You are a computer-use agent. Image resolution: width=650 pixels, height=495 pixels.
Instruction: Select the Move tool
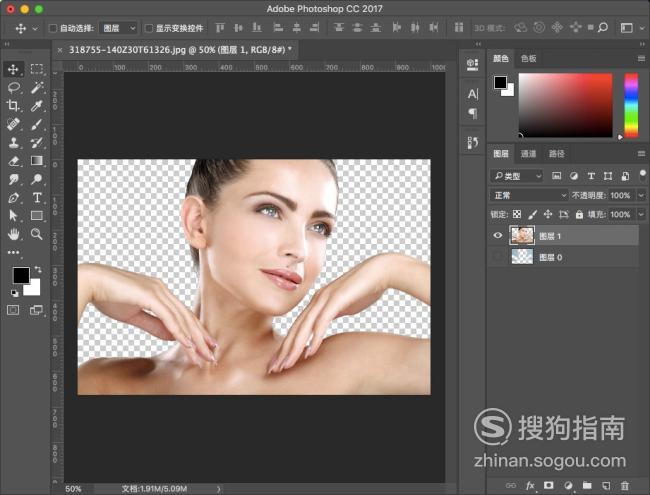click(13, 69)
